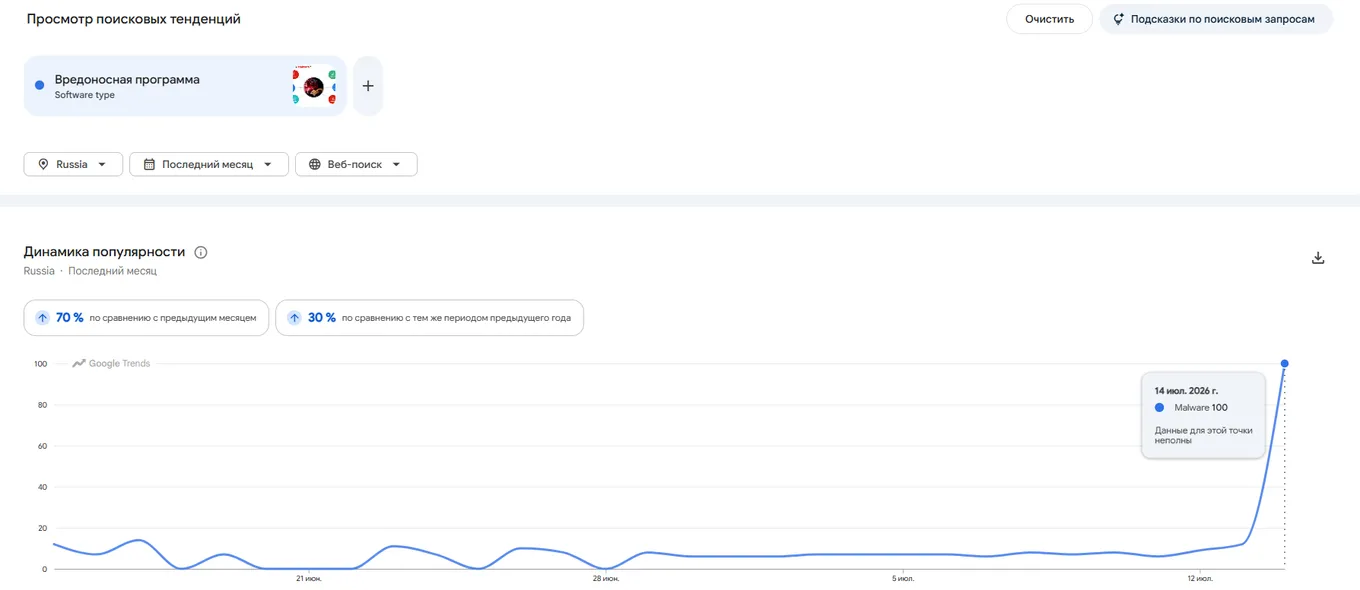Open the info icon beside Динамика популярности
The image size is (1360, 590).
point(201,252)
